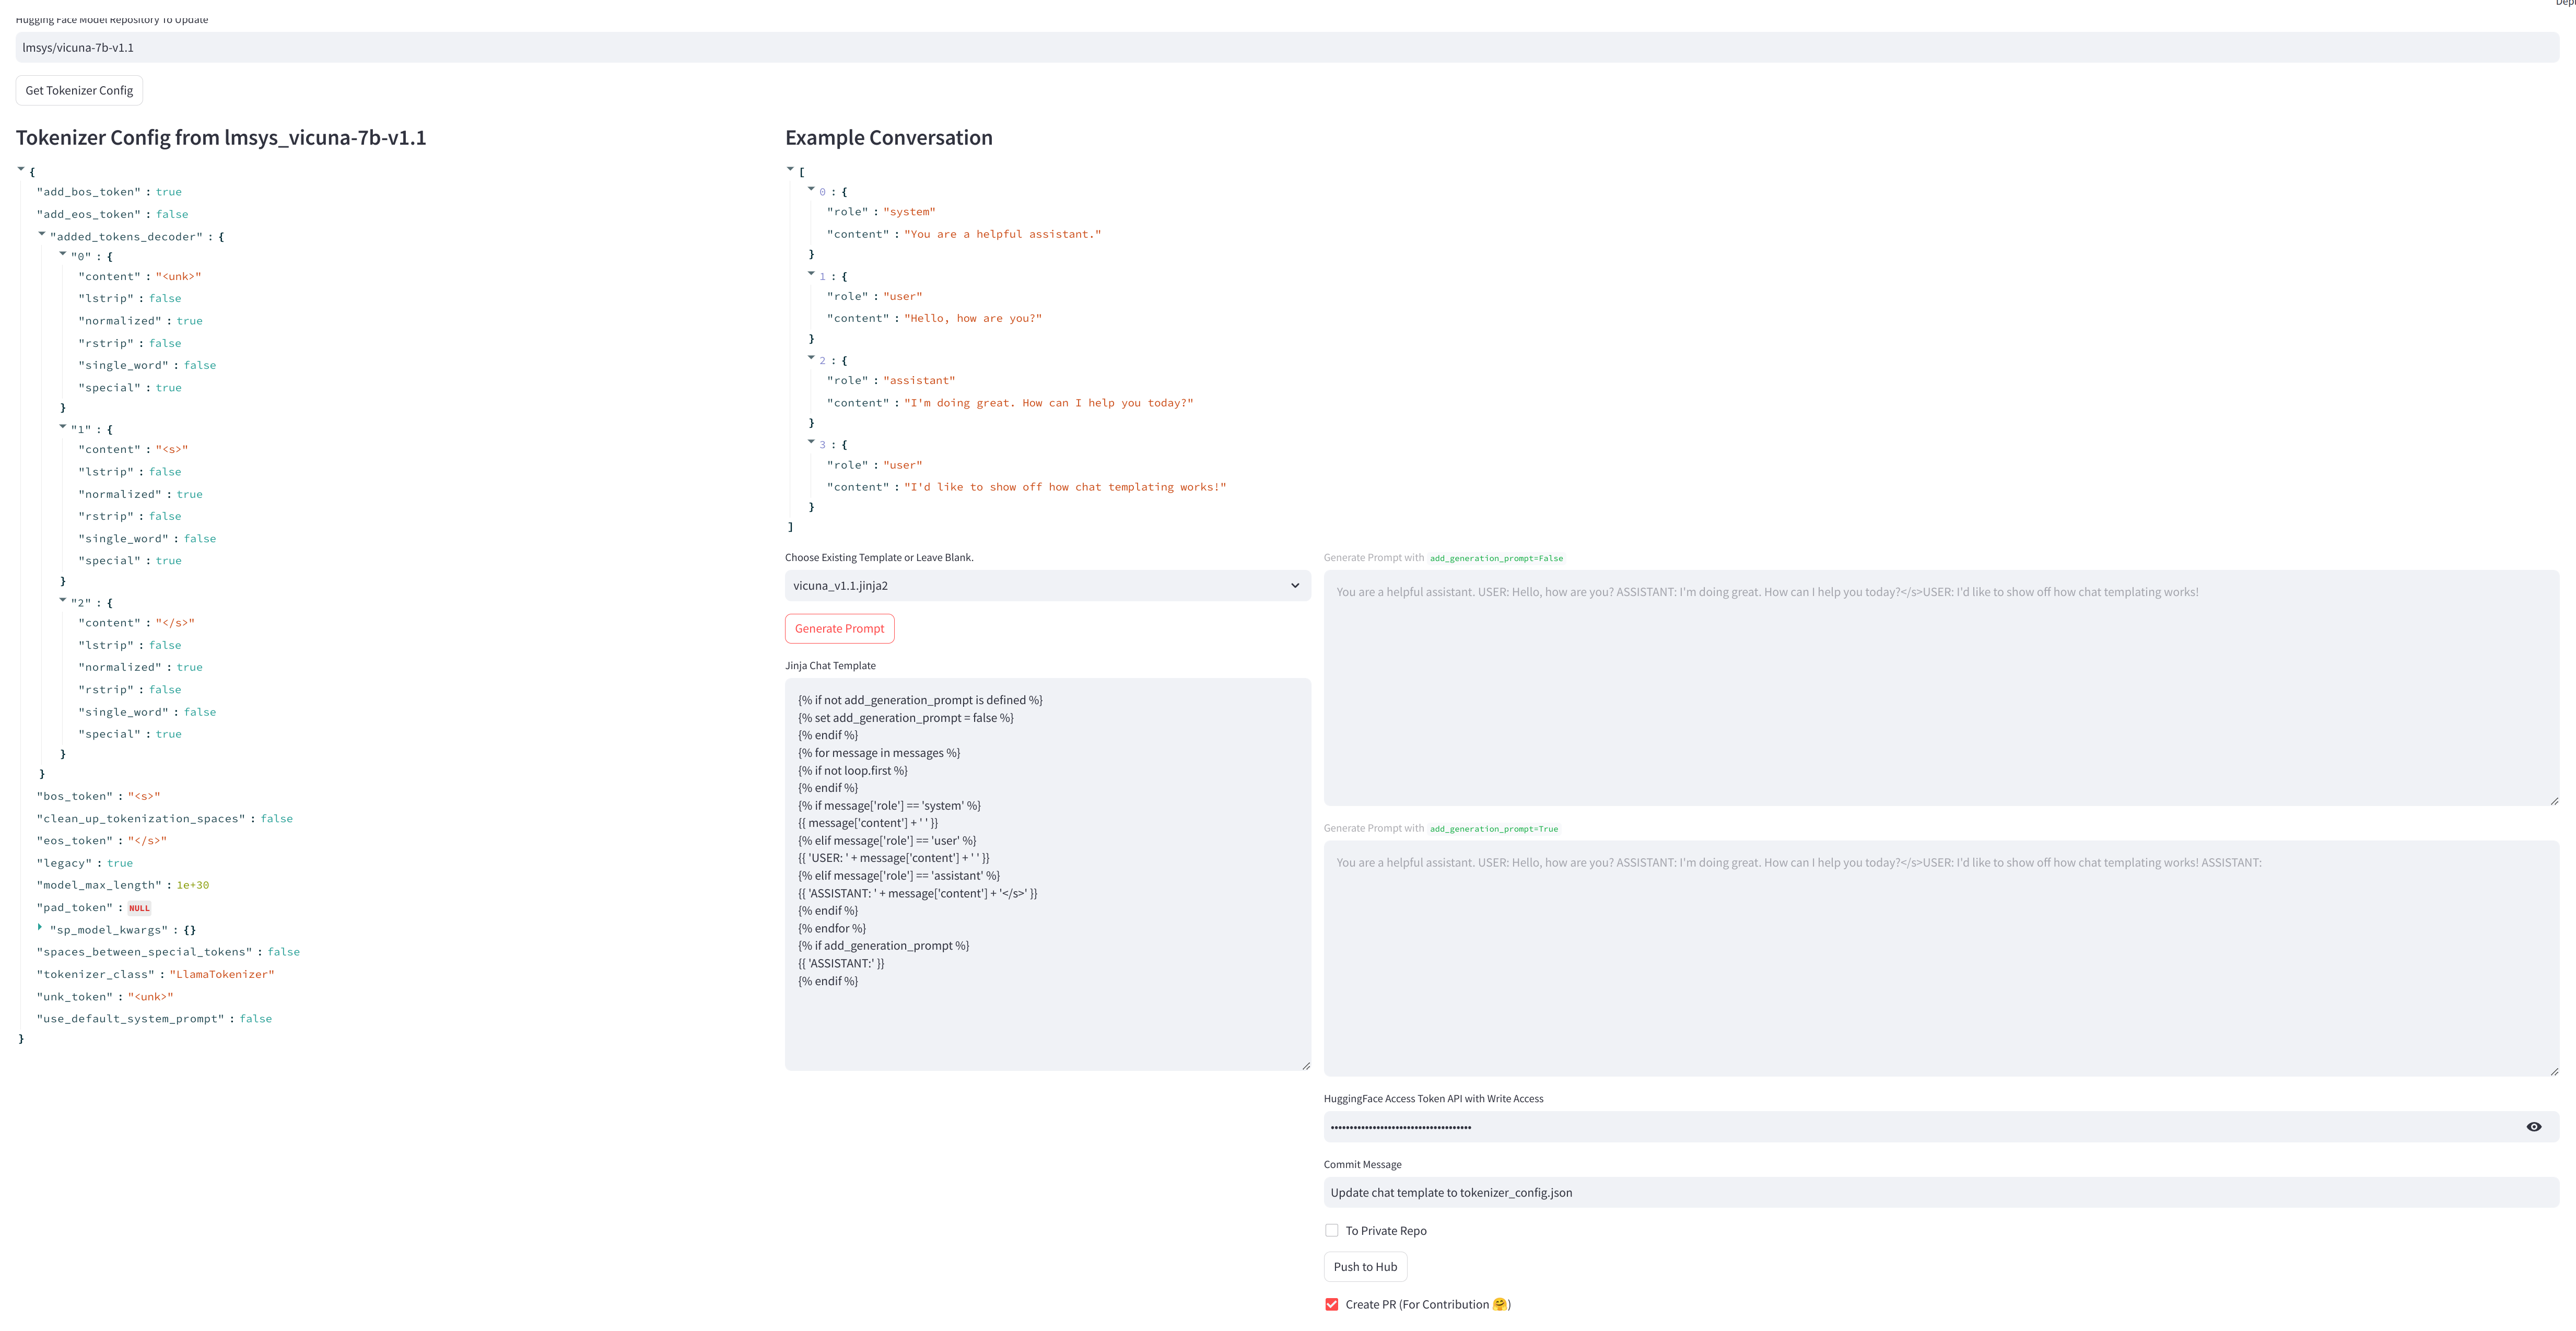Image resolution: width=2576 pixels, height=1331 pixels.
Task: Uncheck Create PR For Contribution checkbox
Action: tap(1331, 1304)
